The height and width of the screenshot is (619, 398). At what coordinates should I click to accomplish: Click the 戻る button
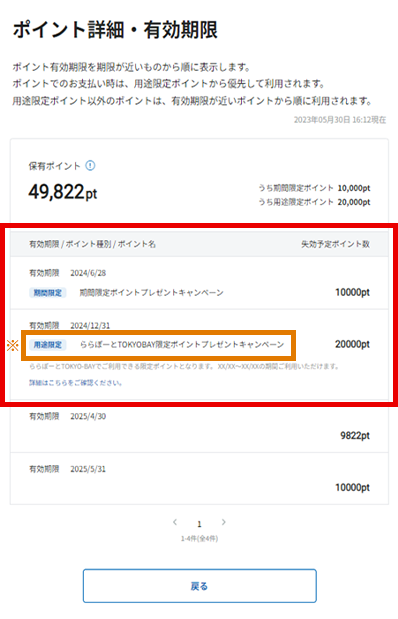click(x=199, y=586)
